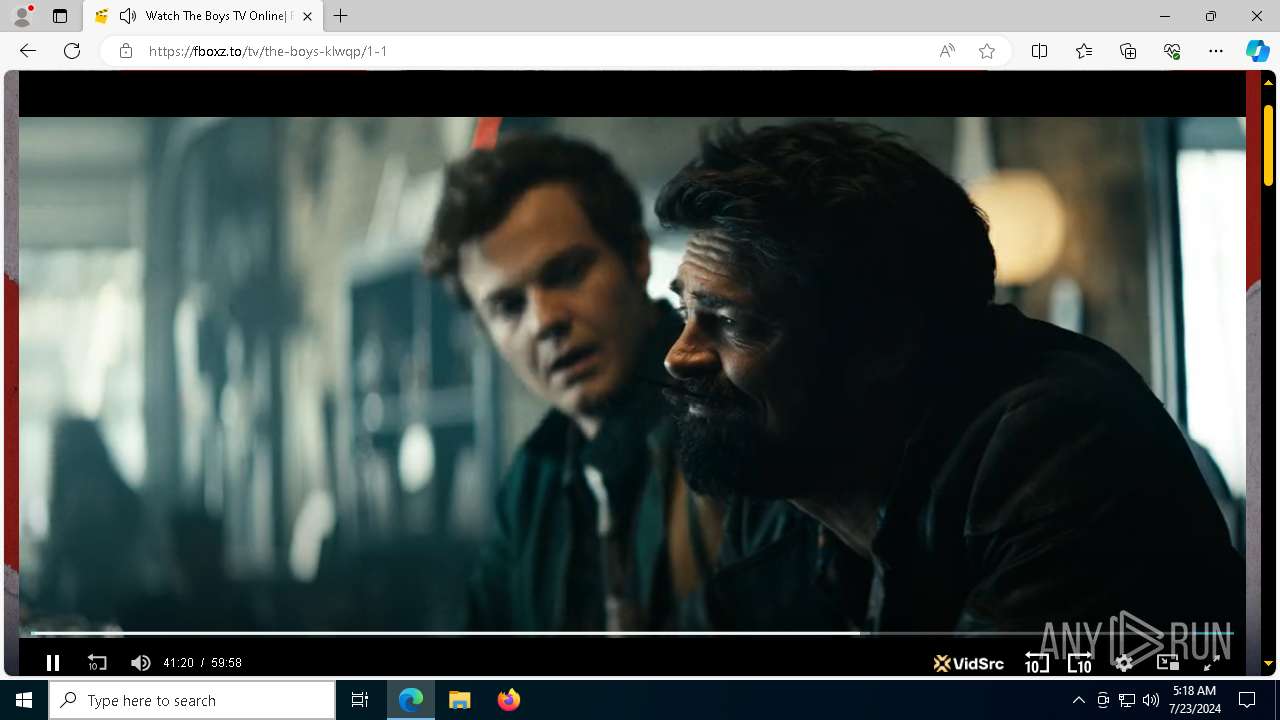The height and width of the screenshot is (720, 1280).
Task: Open Read aloud in address bar
Action: point(947,51)
